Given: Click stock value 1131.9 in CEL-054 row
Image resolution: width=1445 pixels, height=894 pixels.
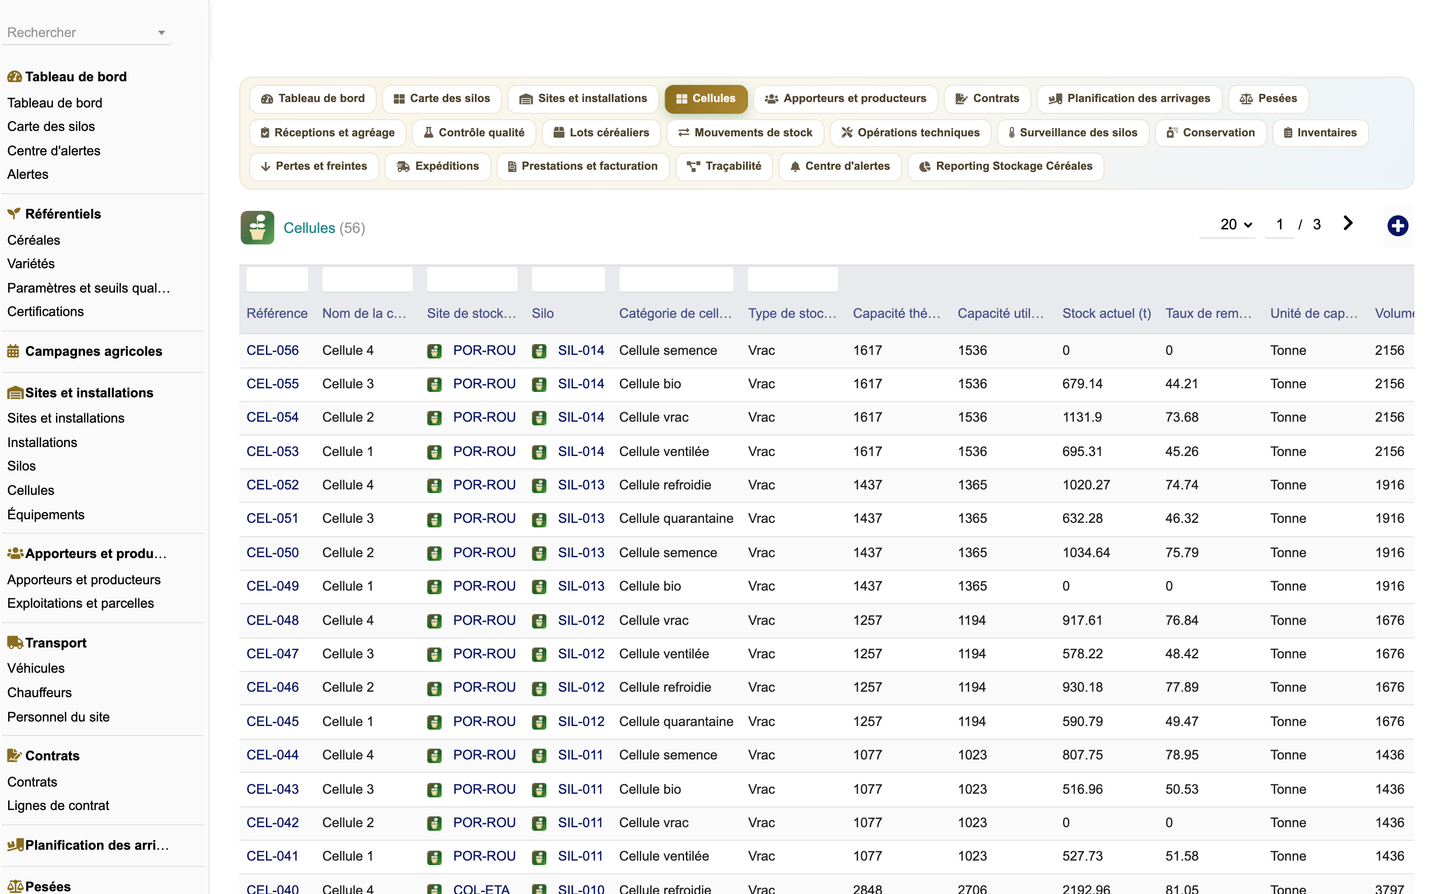Looking at the screenshot, I should click(x=1082, y=418).
